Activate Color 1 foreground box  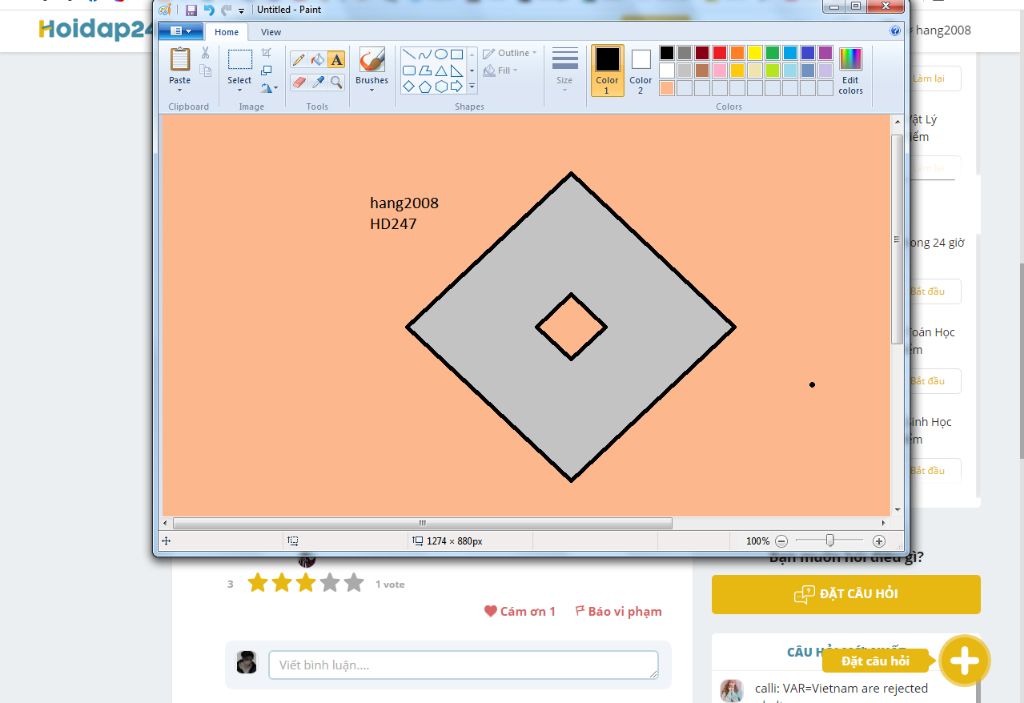click(607, 71)
